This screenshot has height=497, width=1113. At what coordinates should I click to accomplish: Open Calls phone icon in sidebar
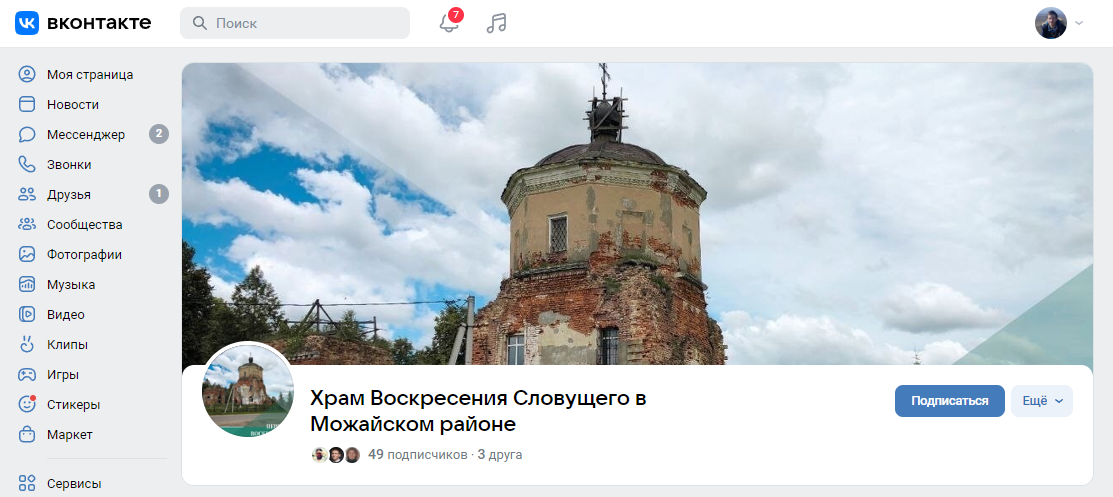pyautogui.click(x=27, y=164)
